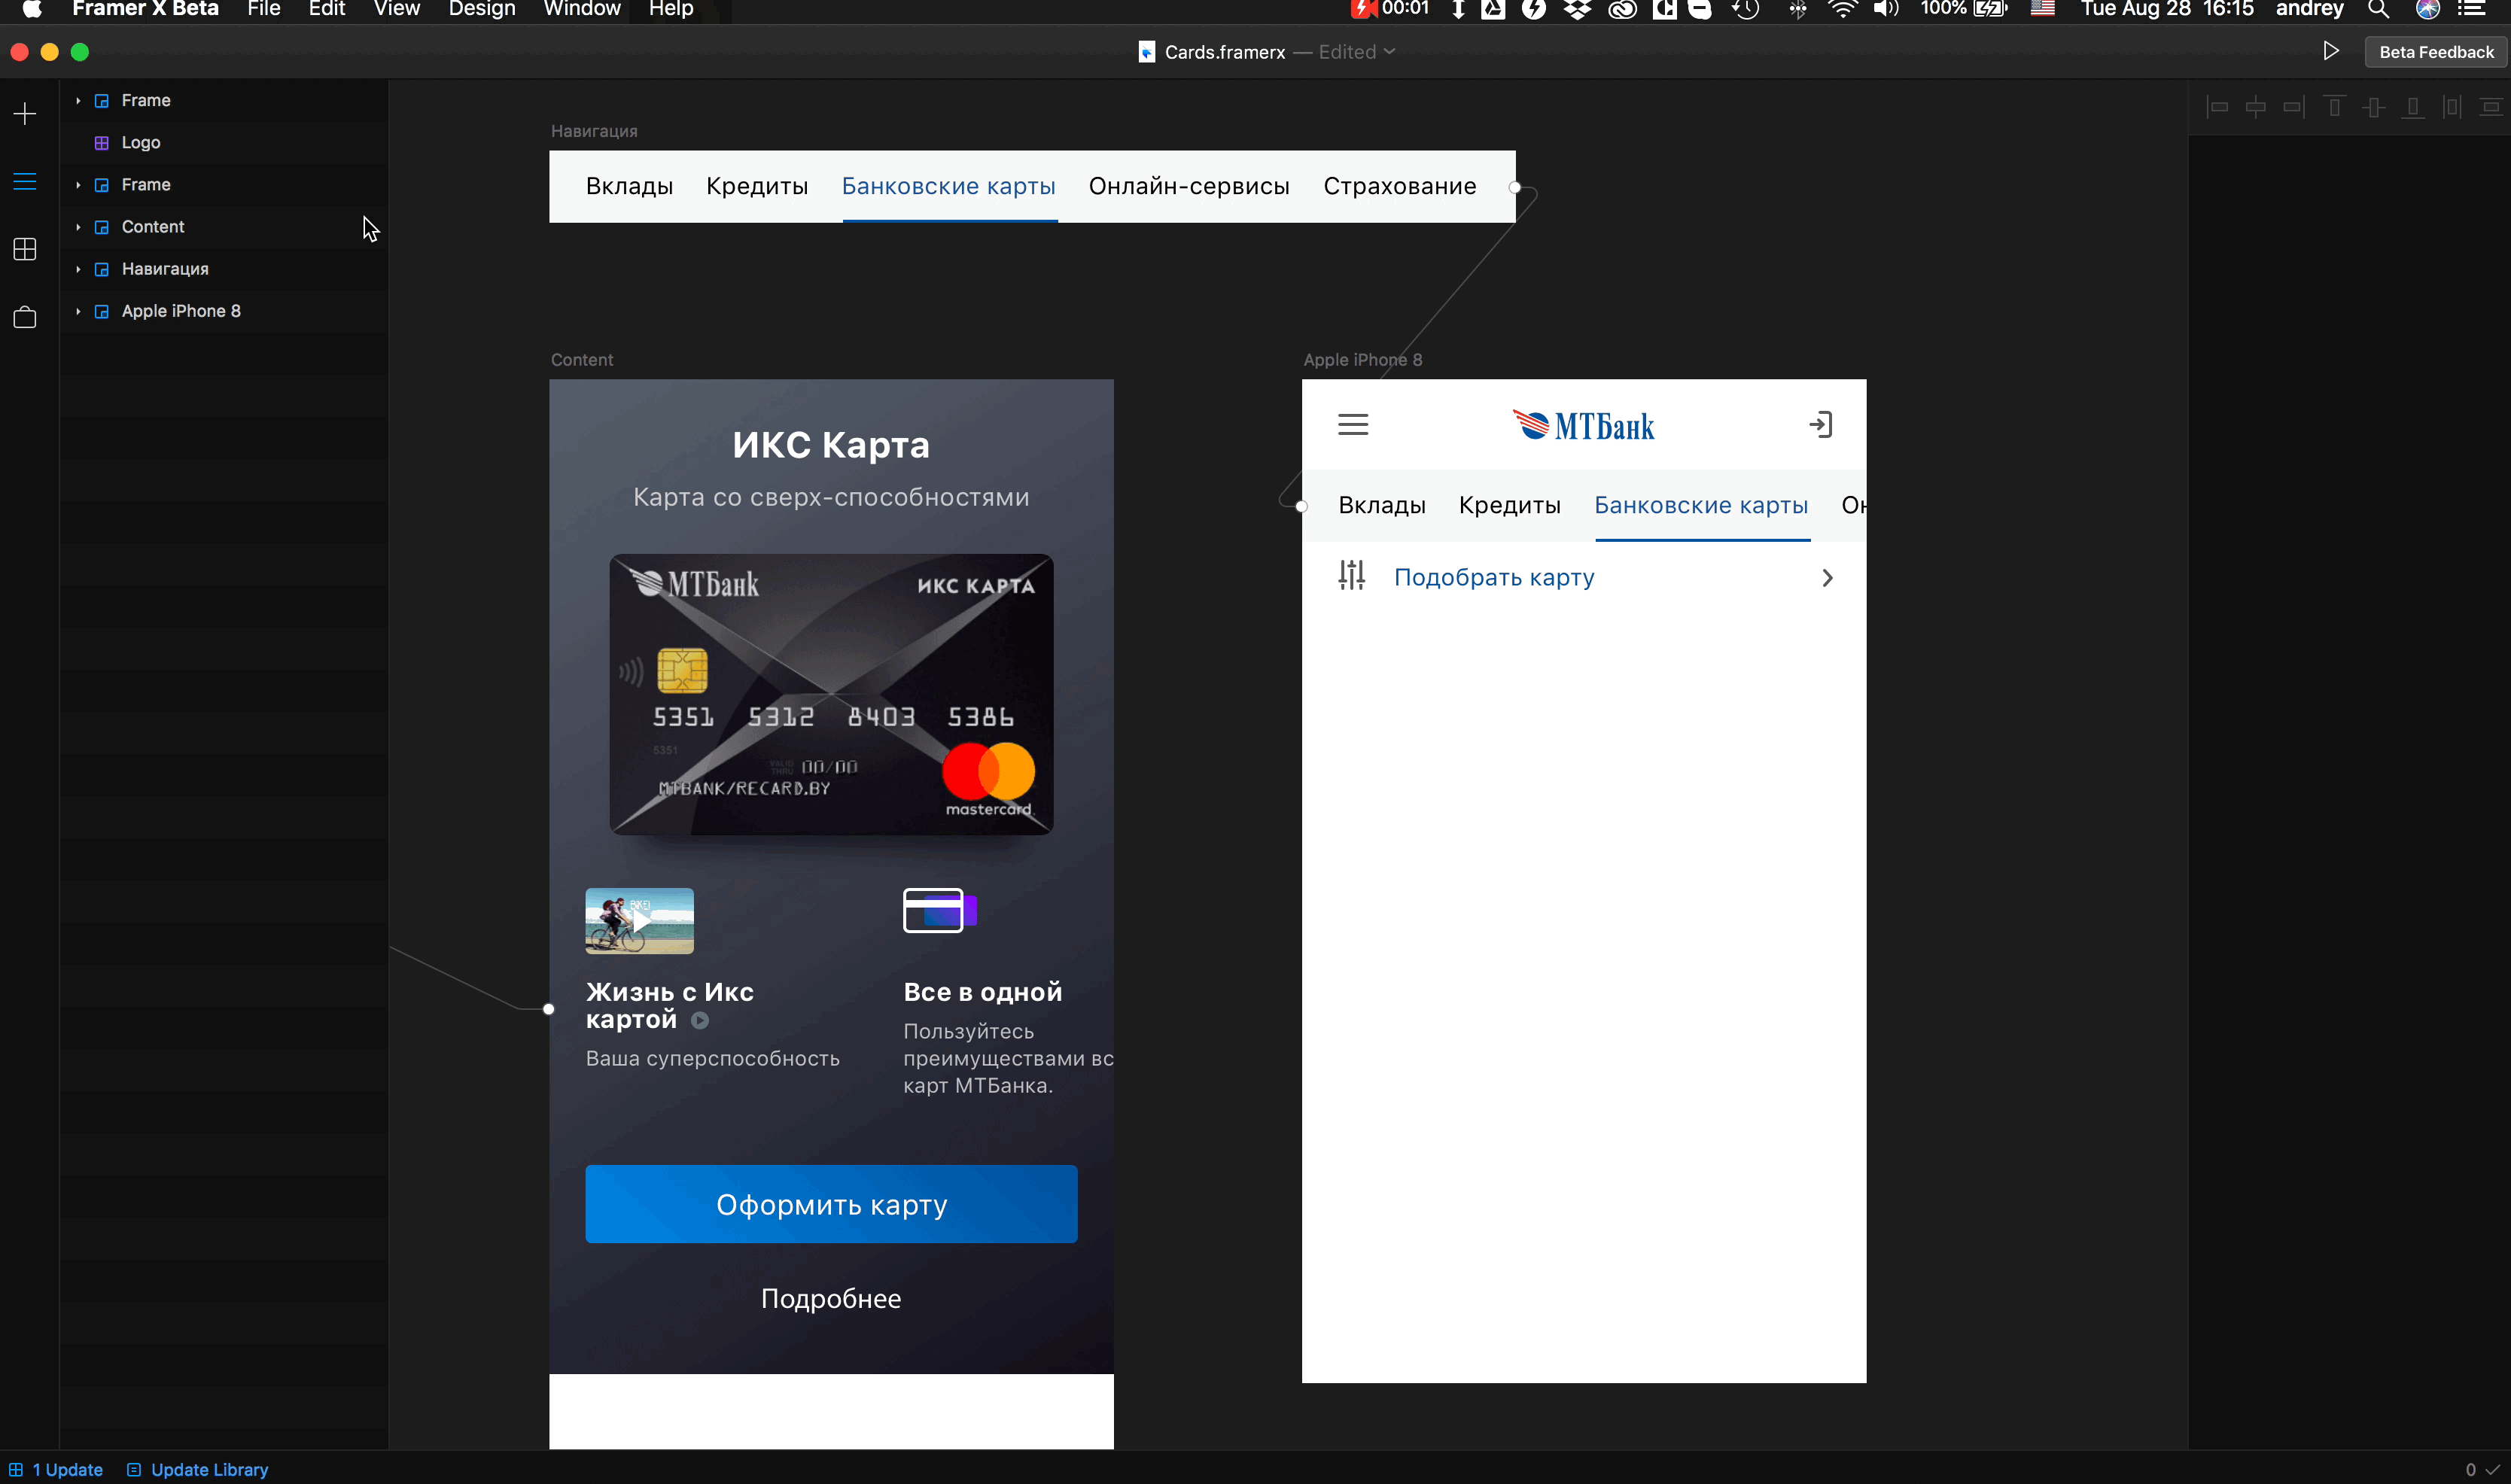Expand the Навигация layer disclosure triangle
Viewport: 2511px width, 1484px height.
[78, 269]
